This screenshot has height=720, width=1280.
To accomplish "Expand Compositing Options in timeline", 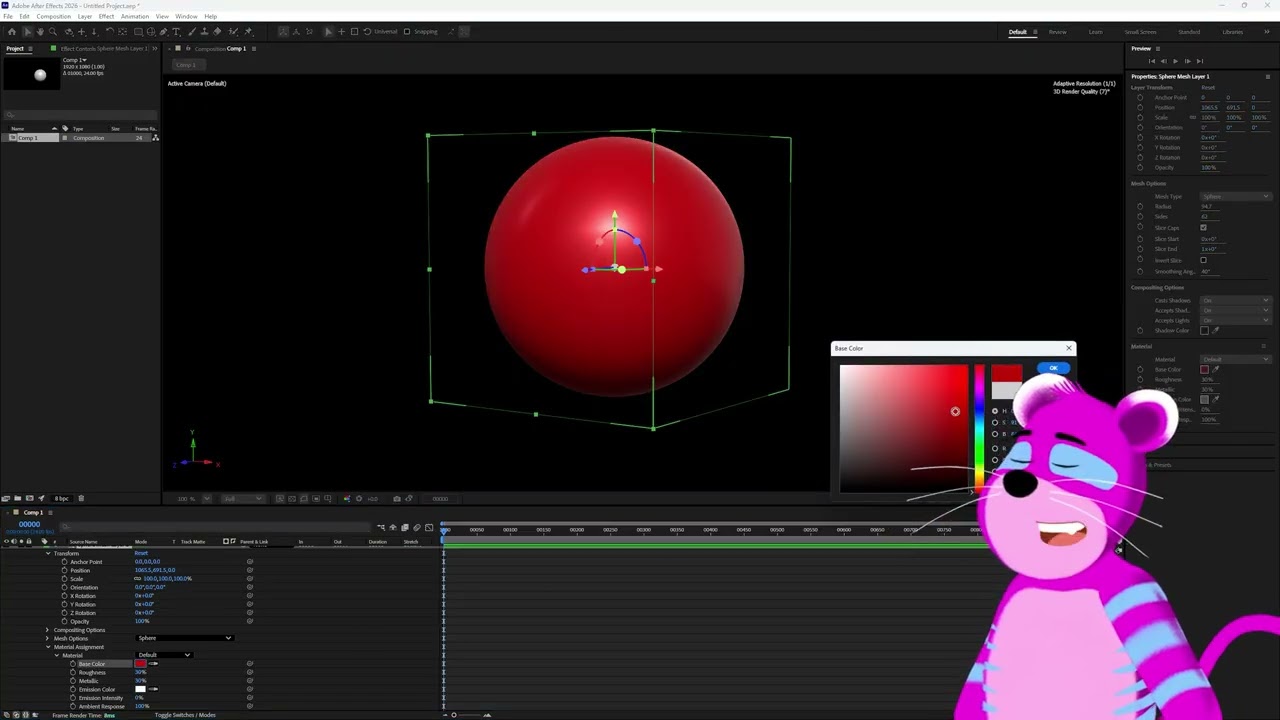I will [x=47, y=630].
